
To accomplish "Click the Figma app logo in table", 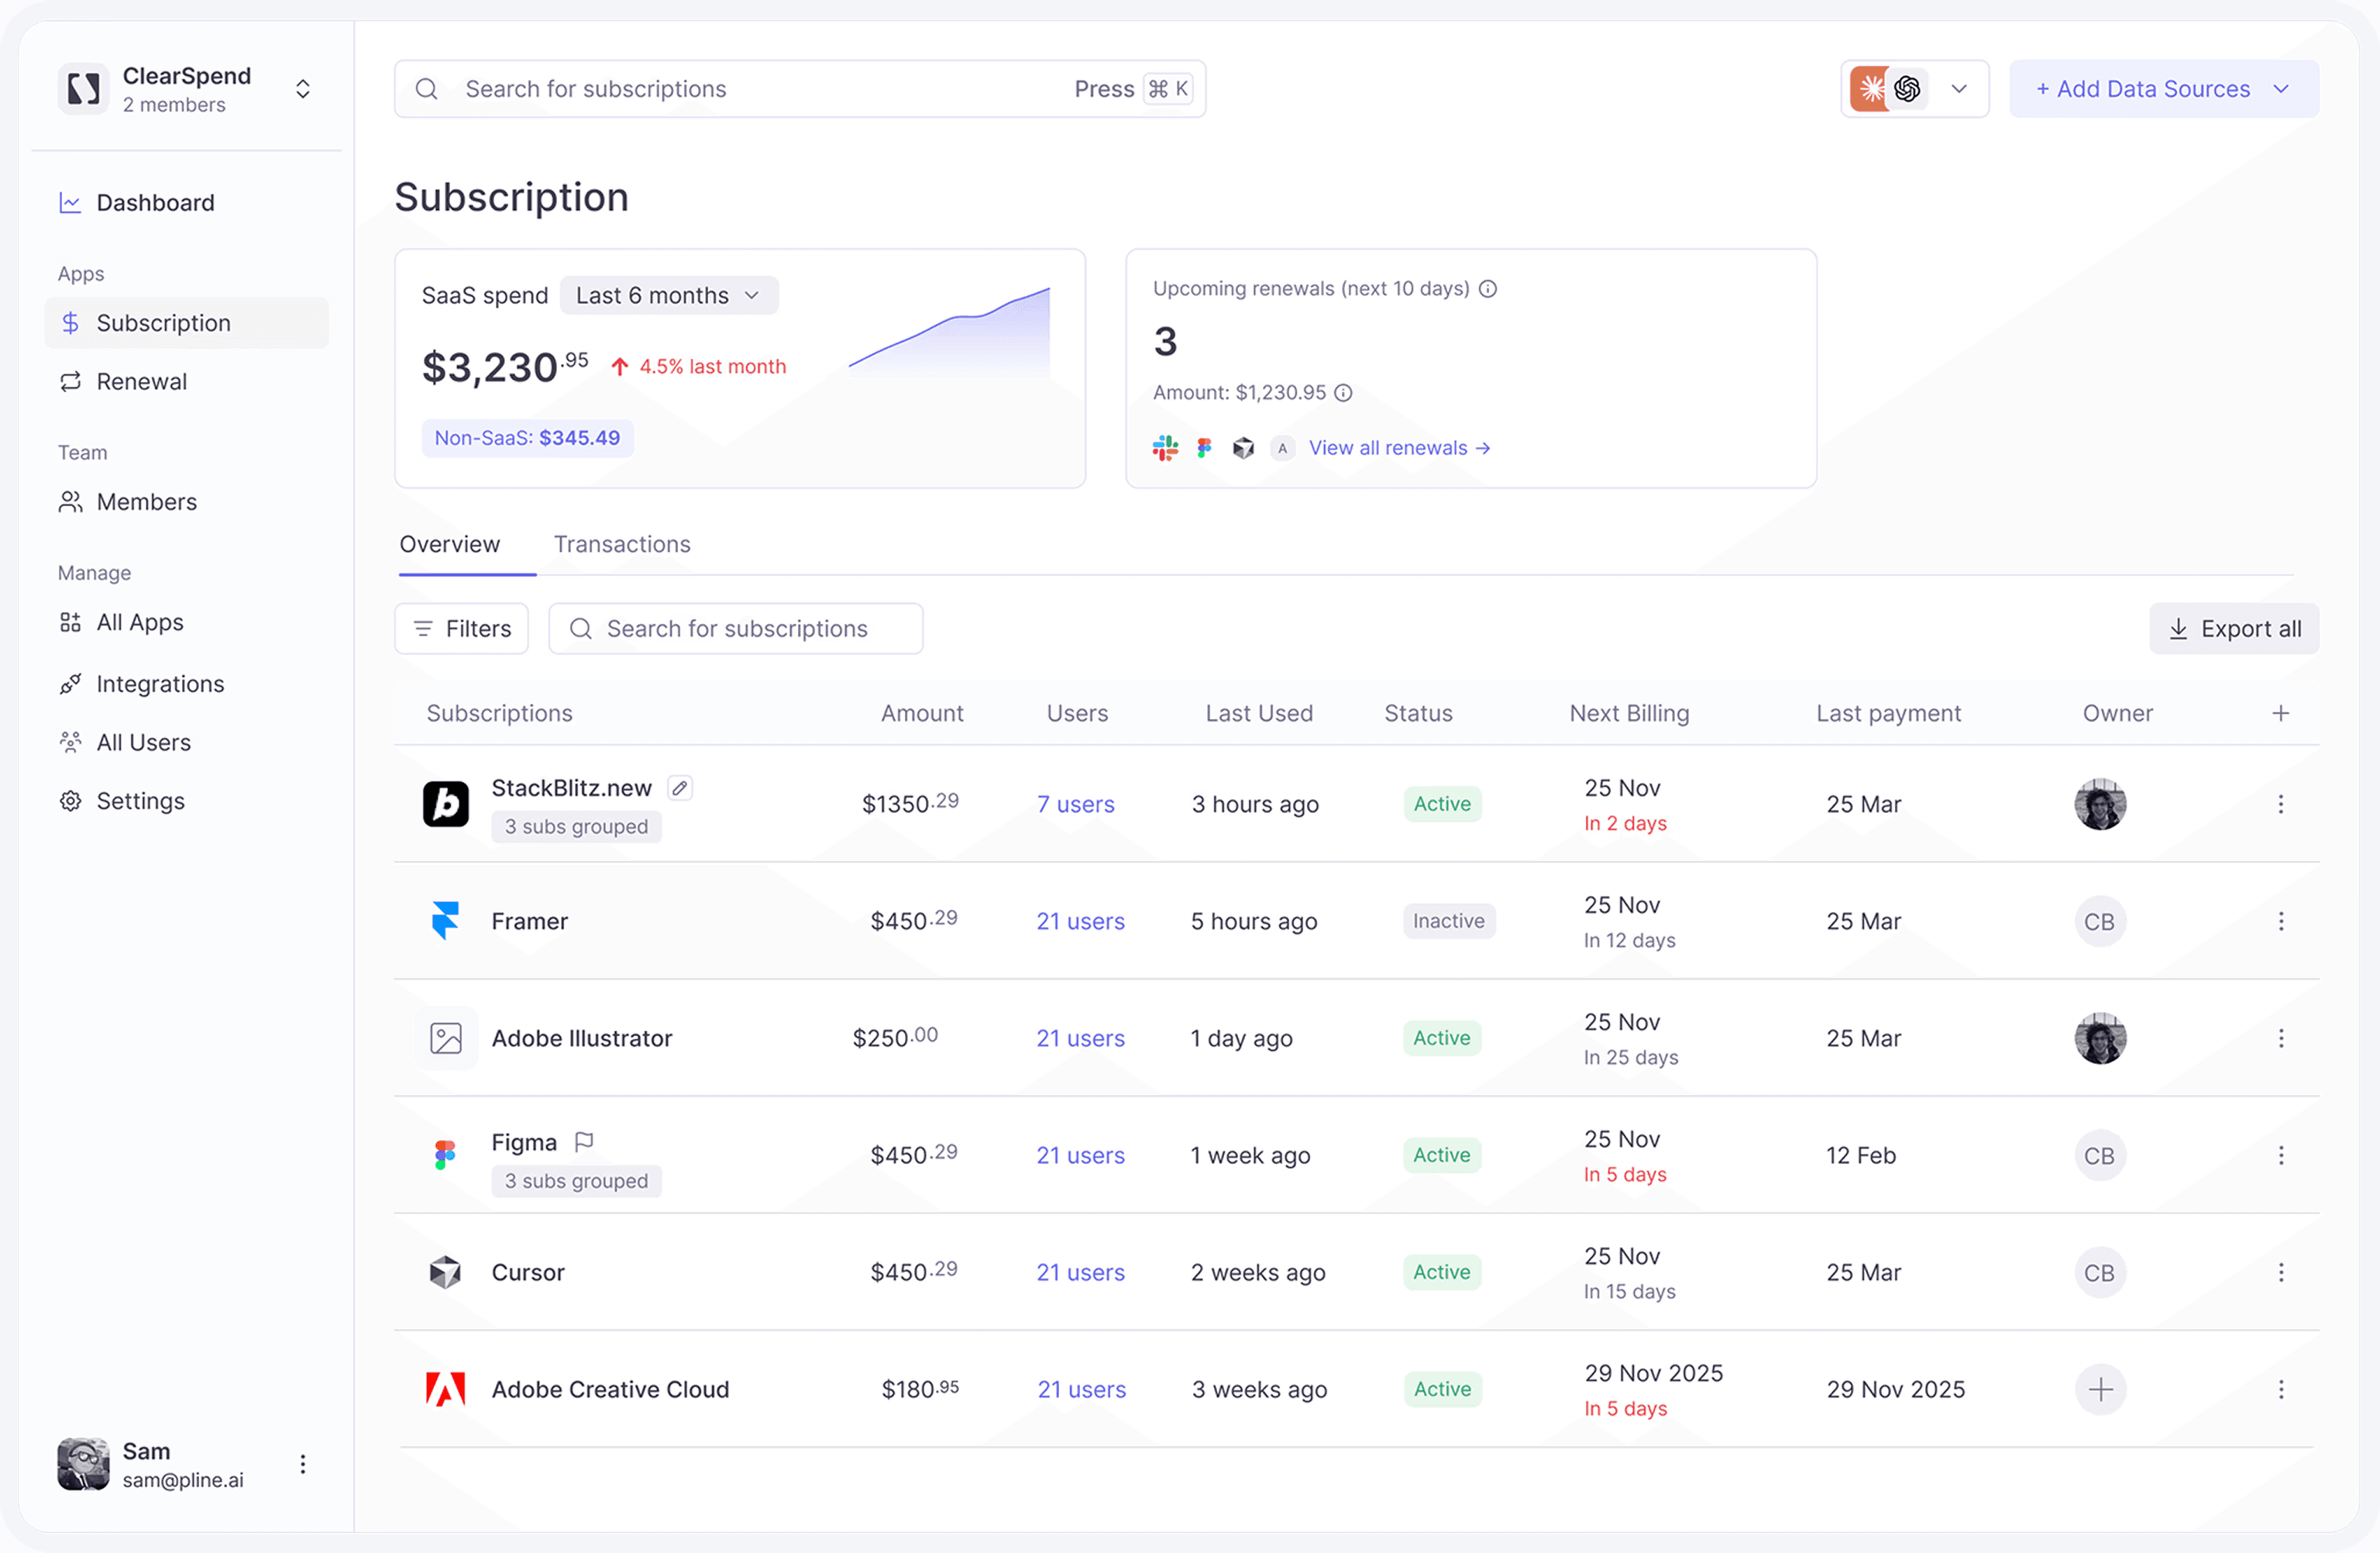I will 446,1156.
